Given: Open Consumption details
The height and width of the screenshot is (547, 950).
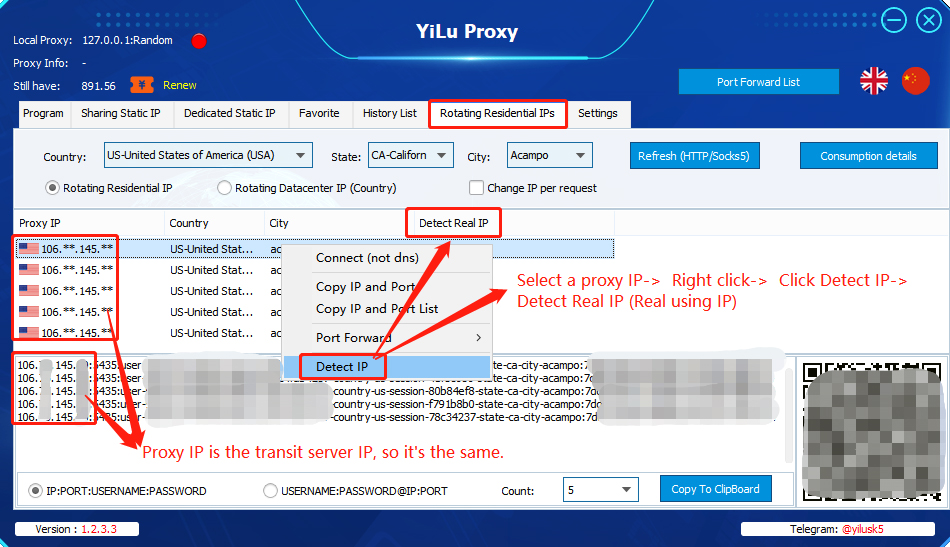Looking at the screenshot, I should (x=868, y=156).
